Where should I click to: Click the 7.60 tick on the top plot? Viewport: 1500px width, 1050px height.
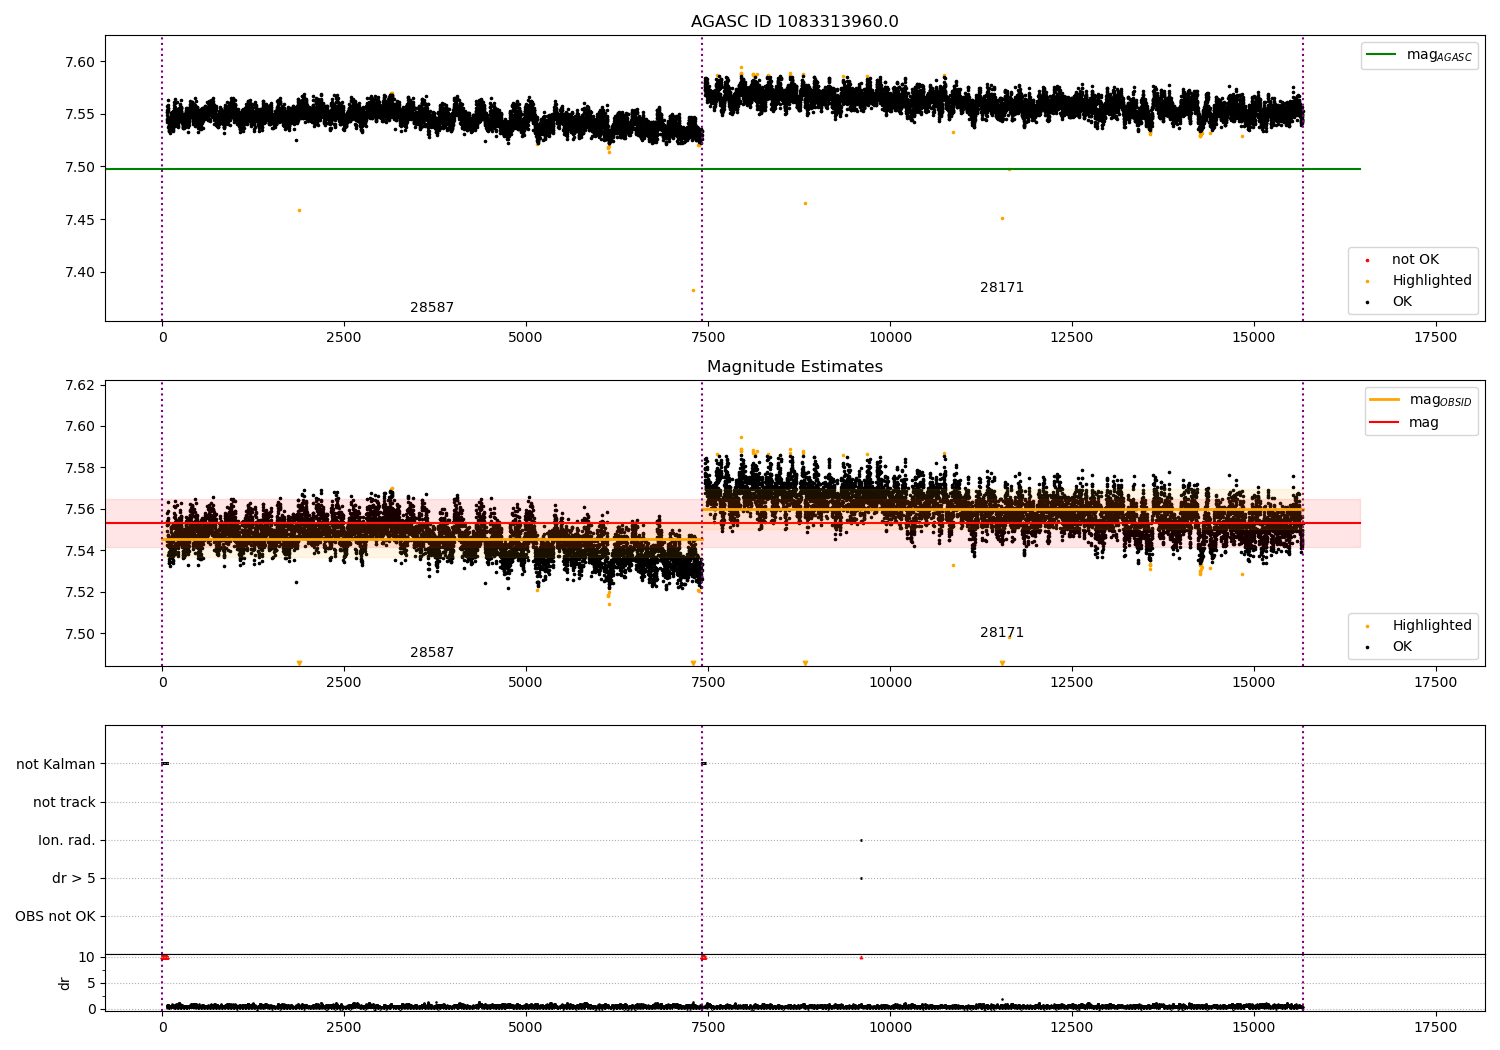pyautogui.click(x=80, y=62)
